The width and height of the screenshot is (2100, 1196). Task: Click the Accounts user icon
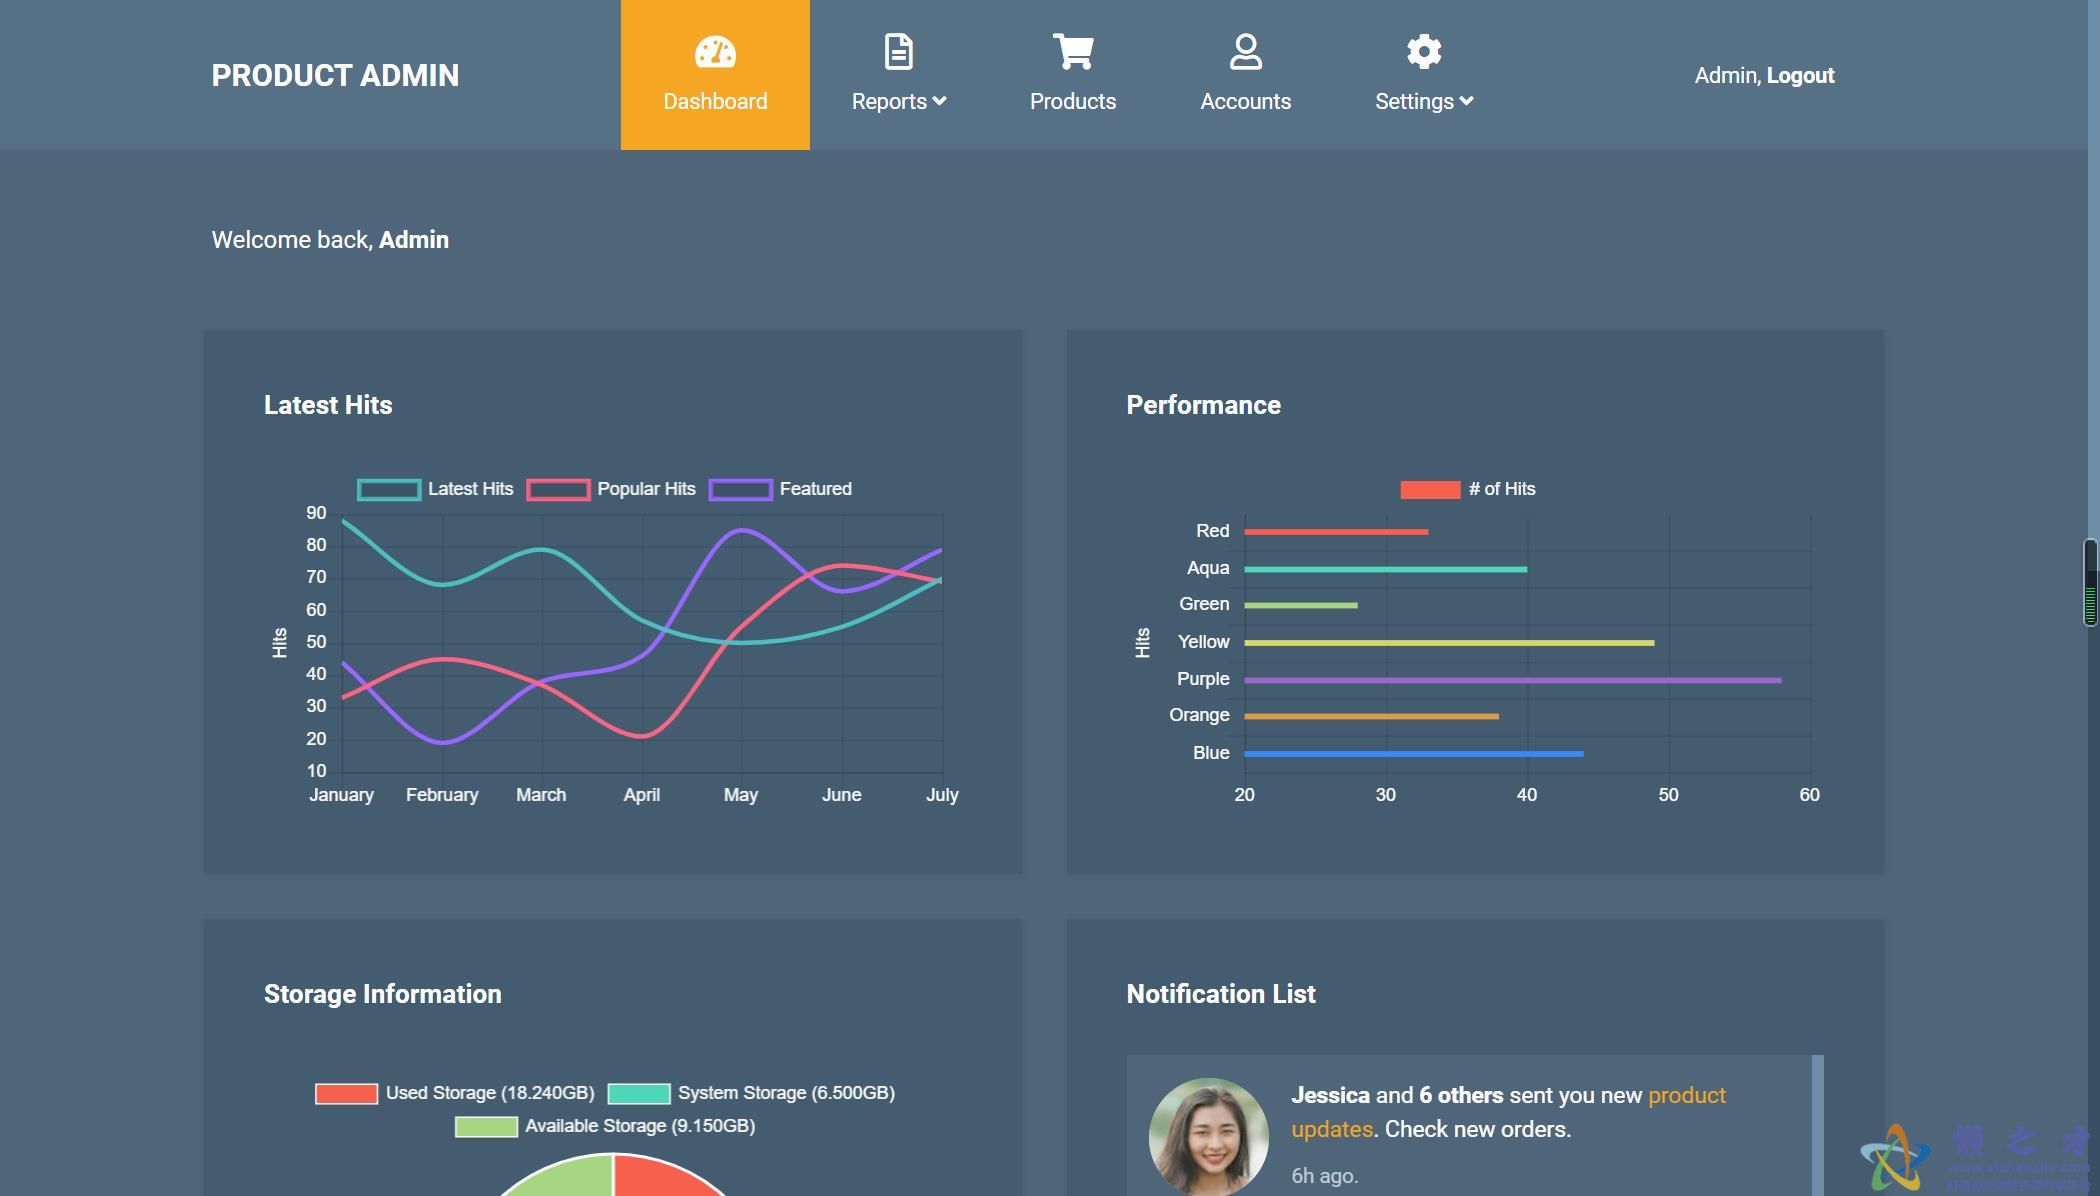pyautogui.click(x=1245, y=52)
